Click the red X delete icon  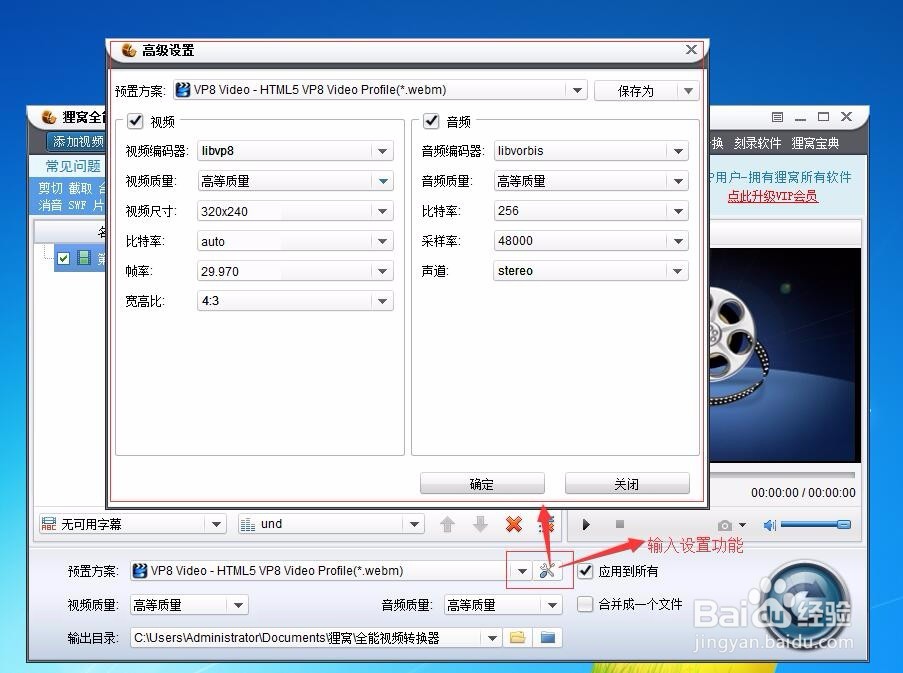coord(513,524)
